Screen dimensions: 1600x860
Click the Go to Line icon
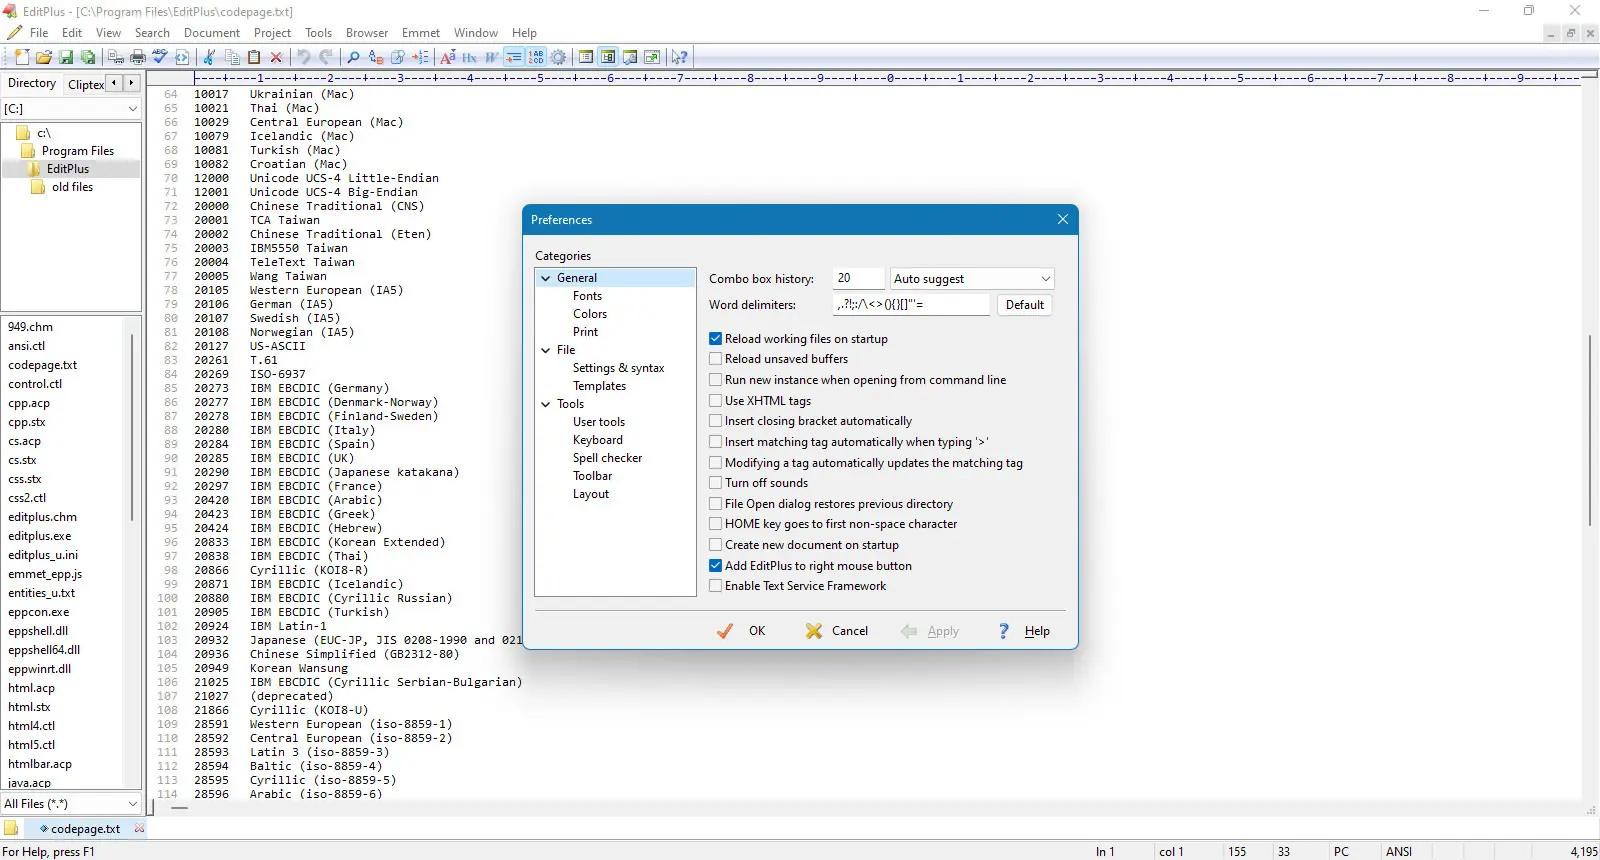(420, 57)
